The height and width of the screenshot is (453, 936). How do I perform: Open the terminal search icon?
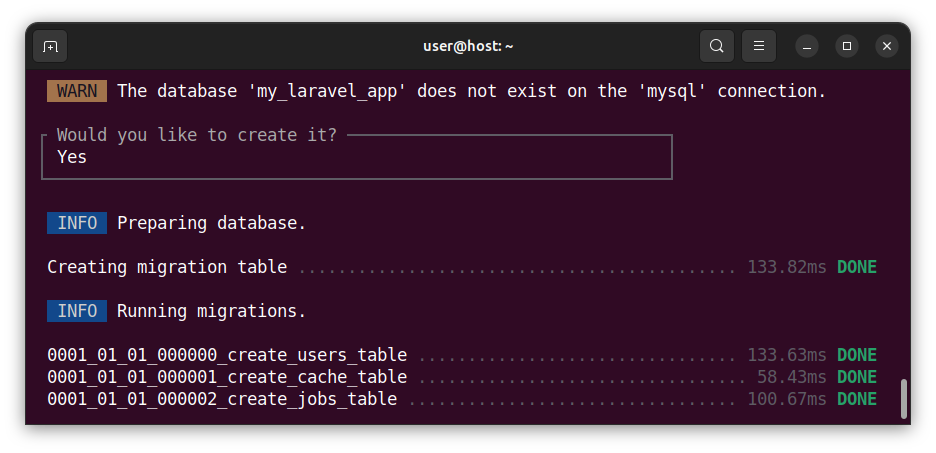tap(716, 46)
